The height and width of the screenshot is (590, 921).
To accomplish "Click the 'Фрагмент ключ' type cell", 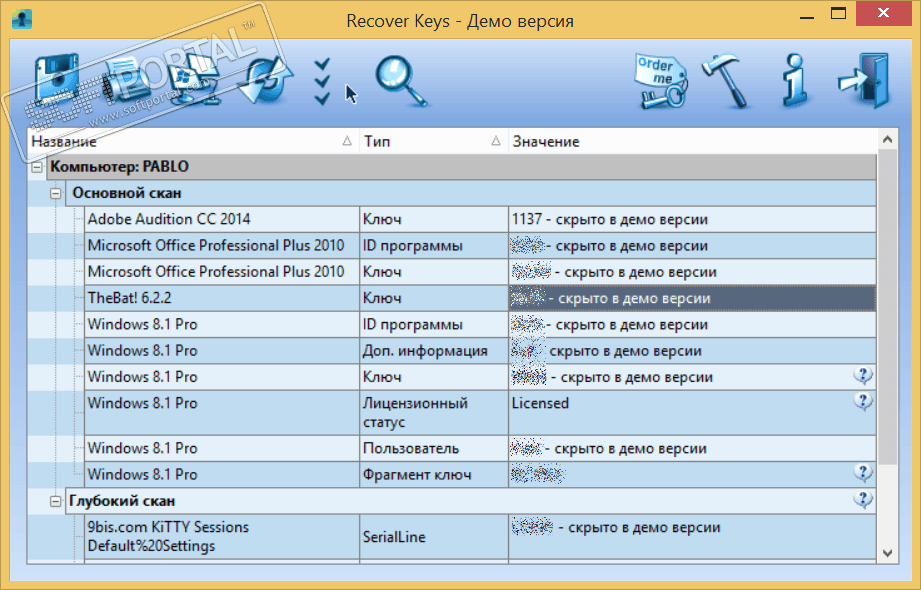I will [x=433, y=475].
